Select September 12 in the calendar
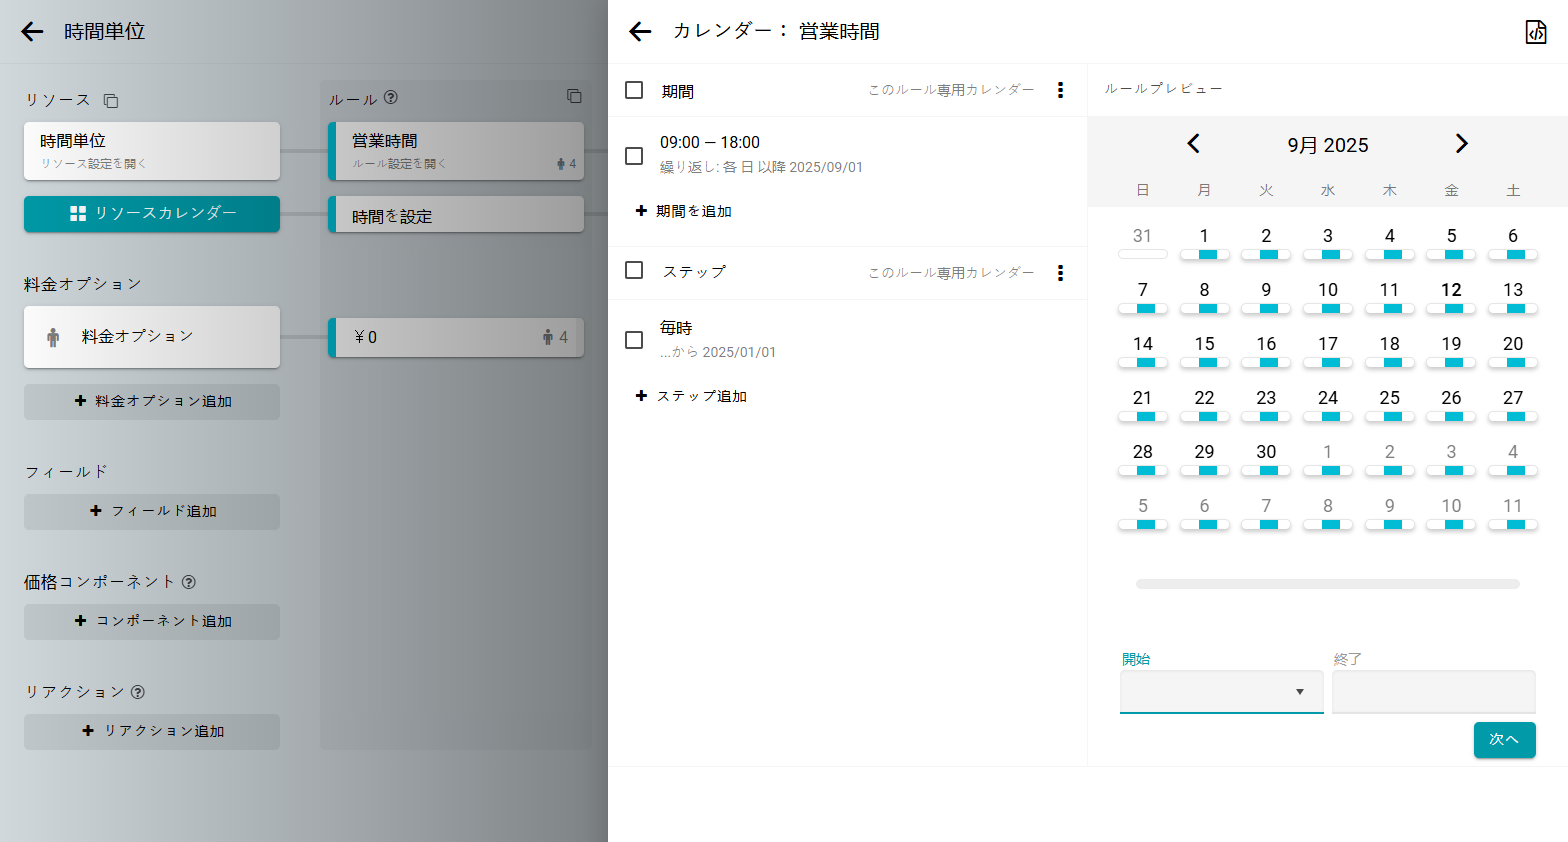The width and height of the screenshot is (1568, 842). [x=1451, y=291]
